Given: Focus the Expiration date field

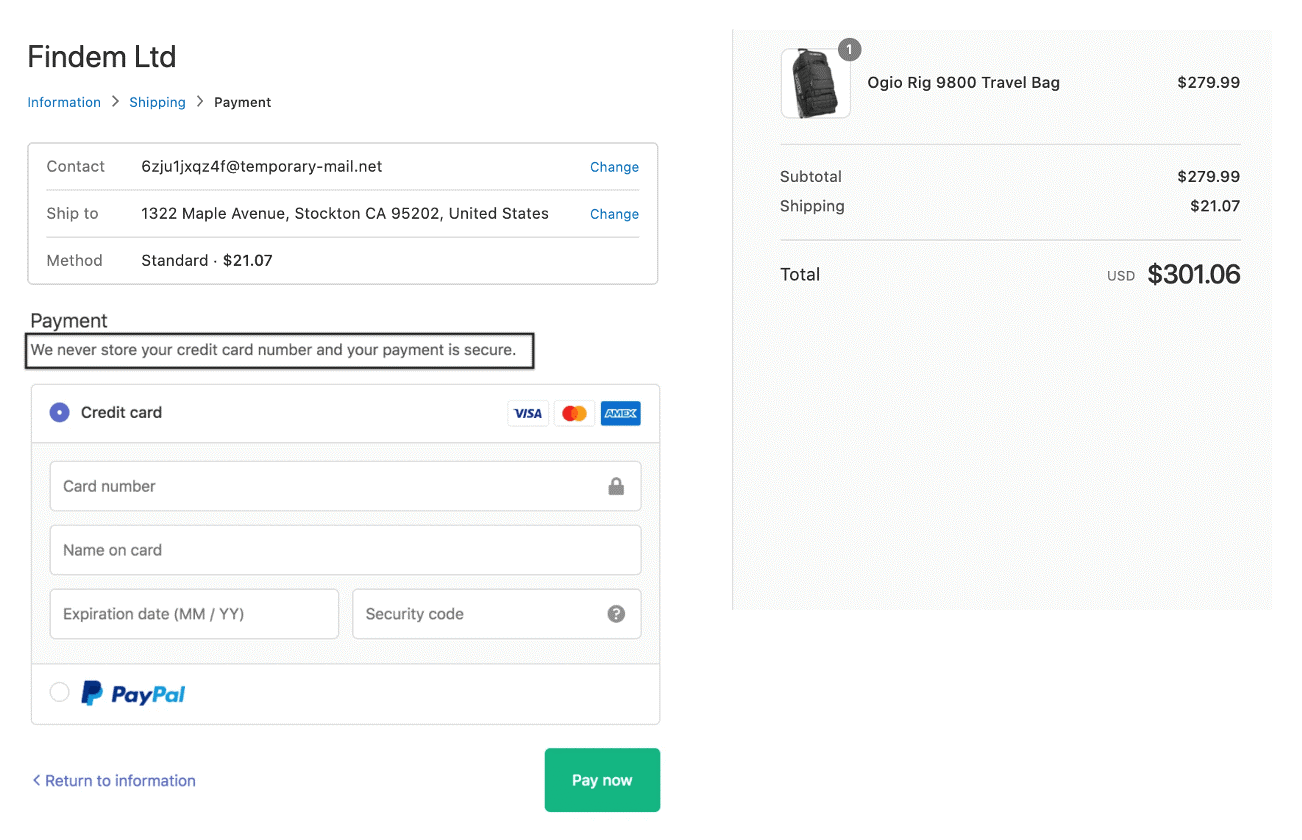Looking at the screenshot, I should (x=194, y=614).
